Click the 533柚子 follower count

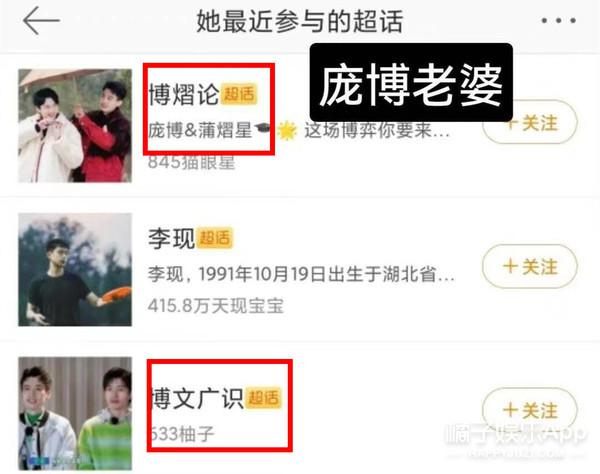point(181,434)
